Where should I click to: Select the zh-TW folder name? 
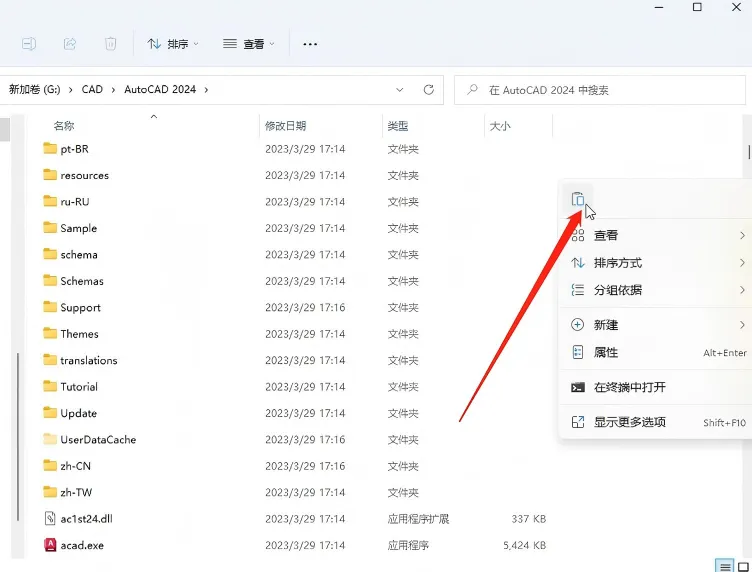tap(76, 492)
